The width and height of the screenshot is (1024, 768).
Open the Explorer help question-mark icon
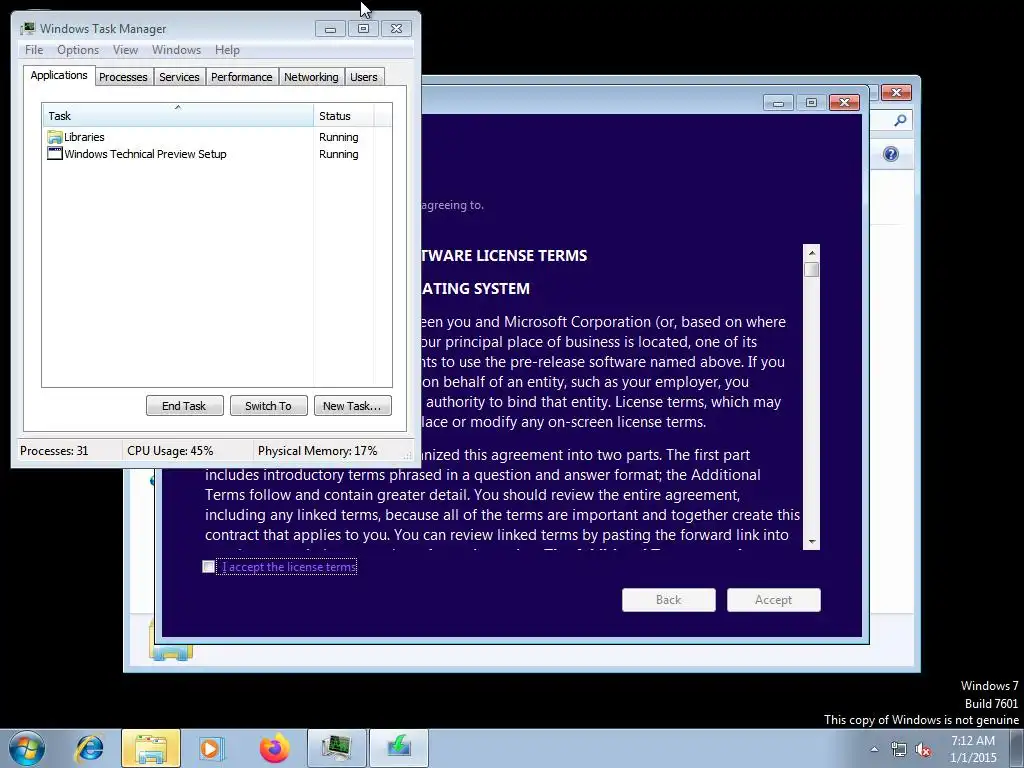[891, 154]
